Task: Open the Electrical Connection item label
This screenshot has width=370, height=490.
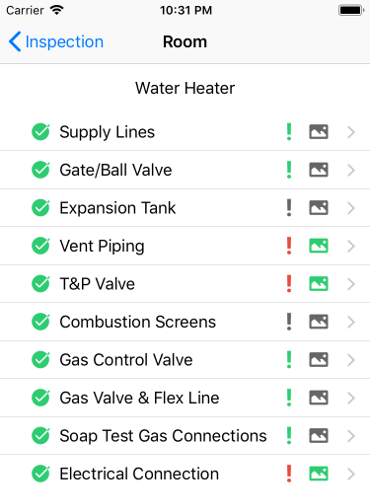Action: pos(139,474)
